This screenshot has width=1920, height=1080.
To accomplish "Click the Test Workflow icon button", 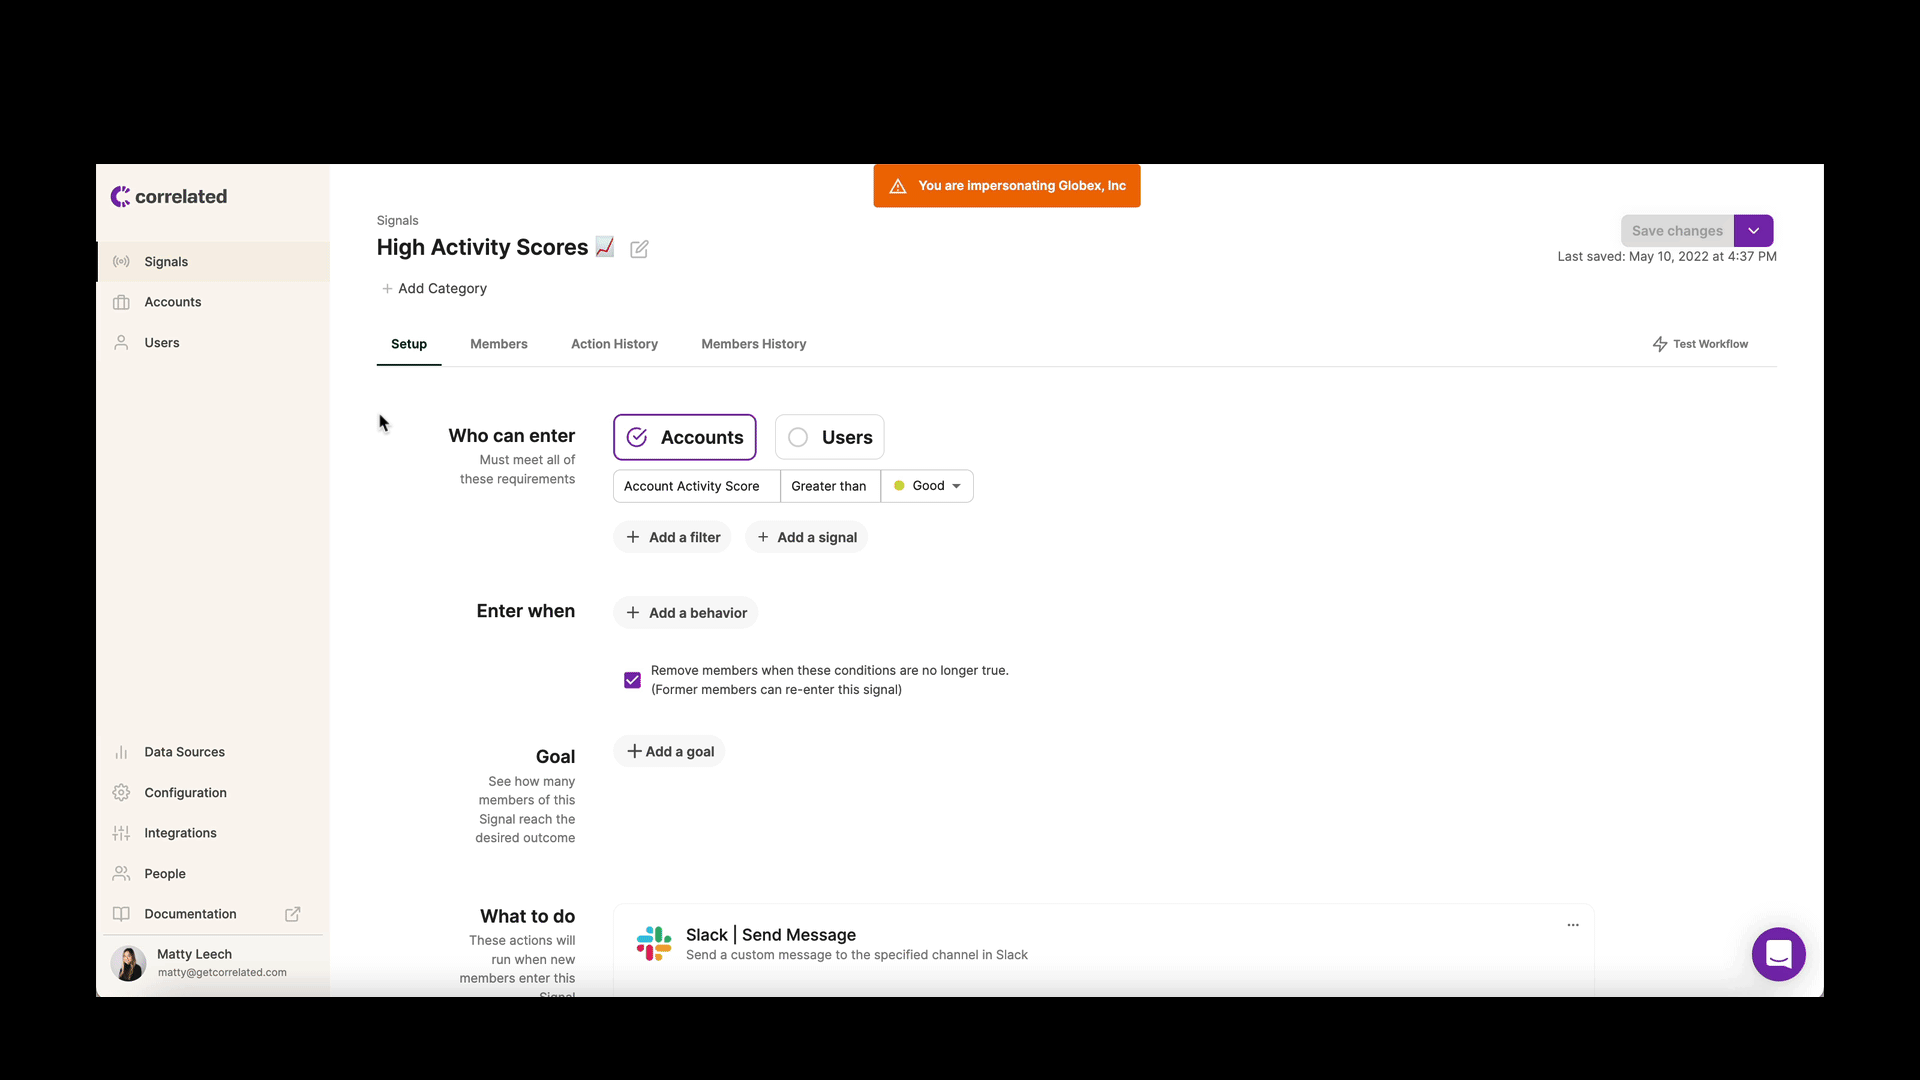I will click(1660, 344).
